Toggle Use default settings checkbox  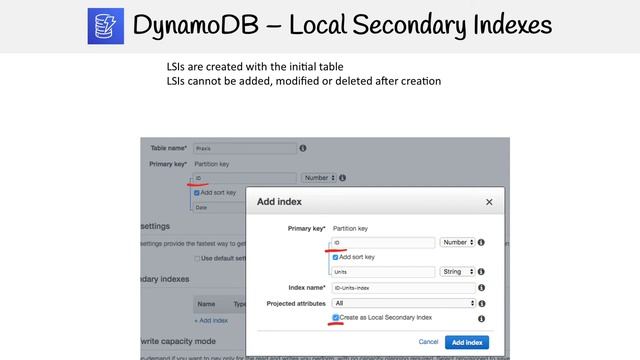click(197, 259)
